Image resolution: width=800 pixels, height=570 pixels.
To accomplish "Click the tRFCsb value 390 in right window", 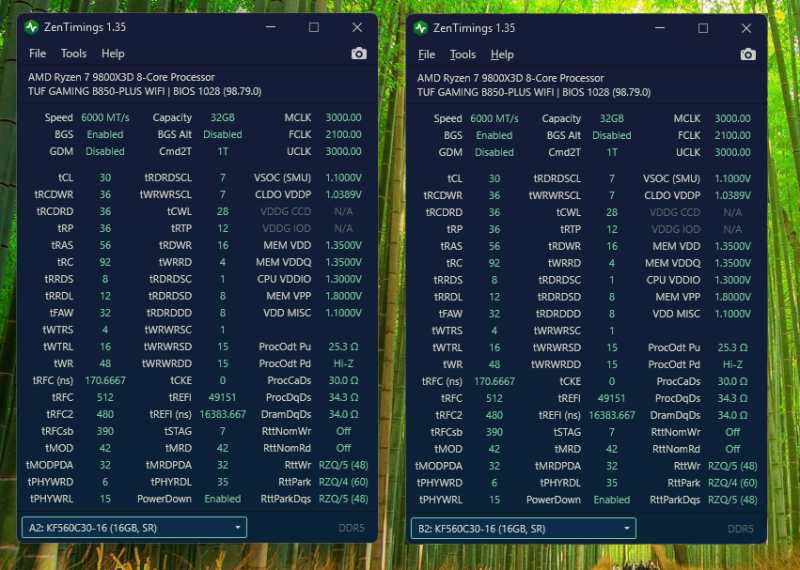I will pyautogui.click(x=494, y=432).
